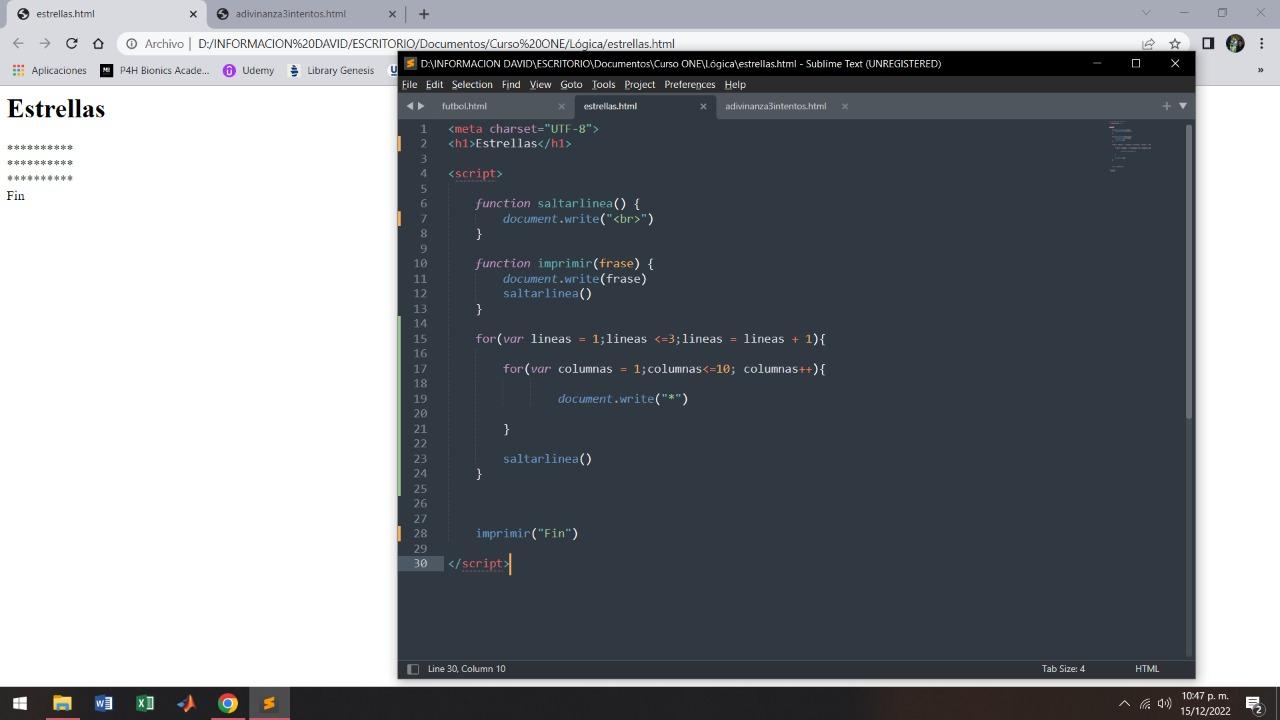Go back in Chrome

pyautogui.click(x=18, y=43)
